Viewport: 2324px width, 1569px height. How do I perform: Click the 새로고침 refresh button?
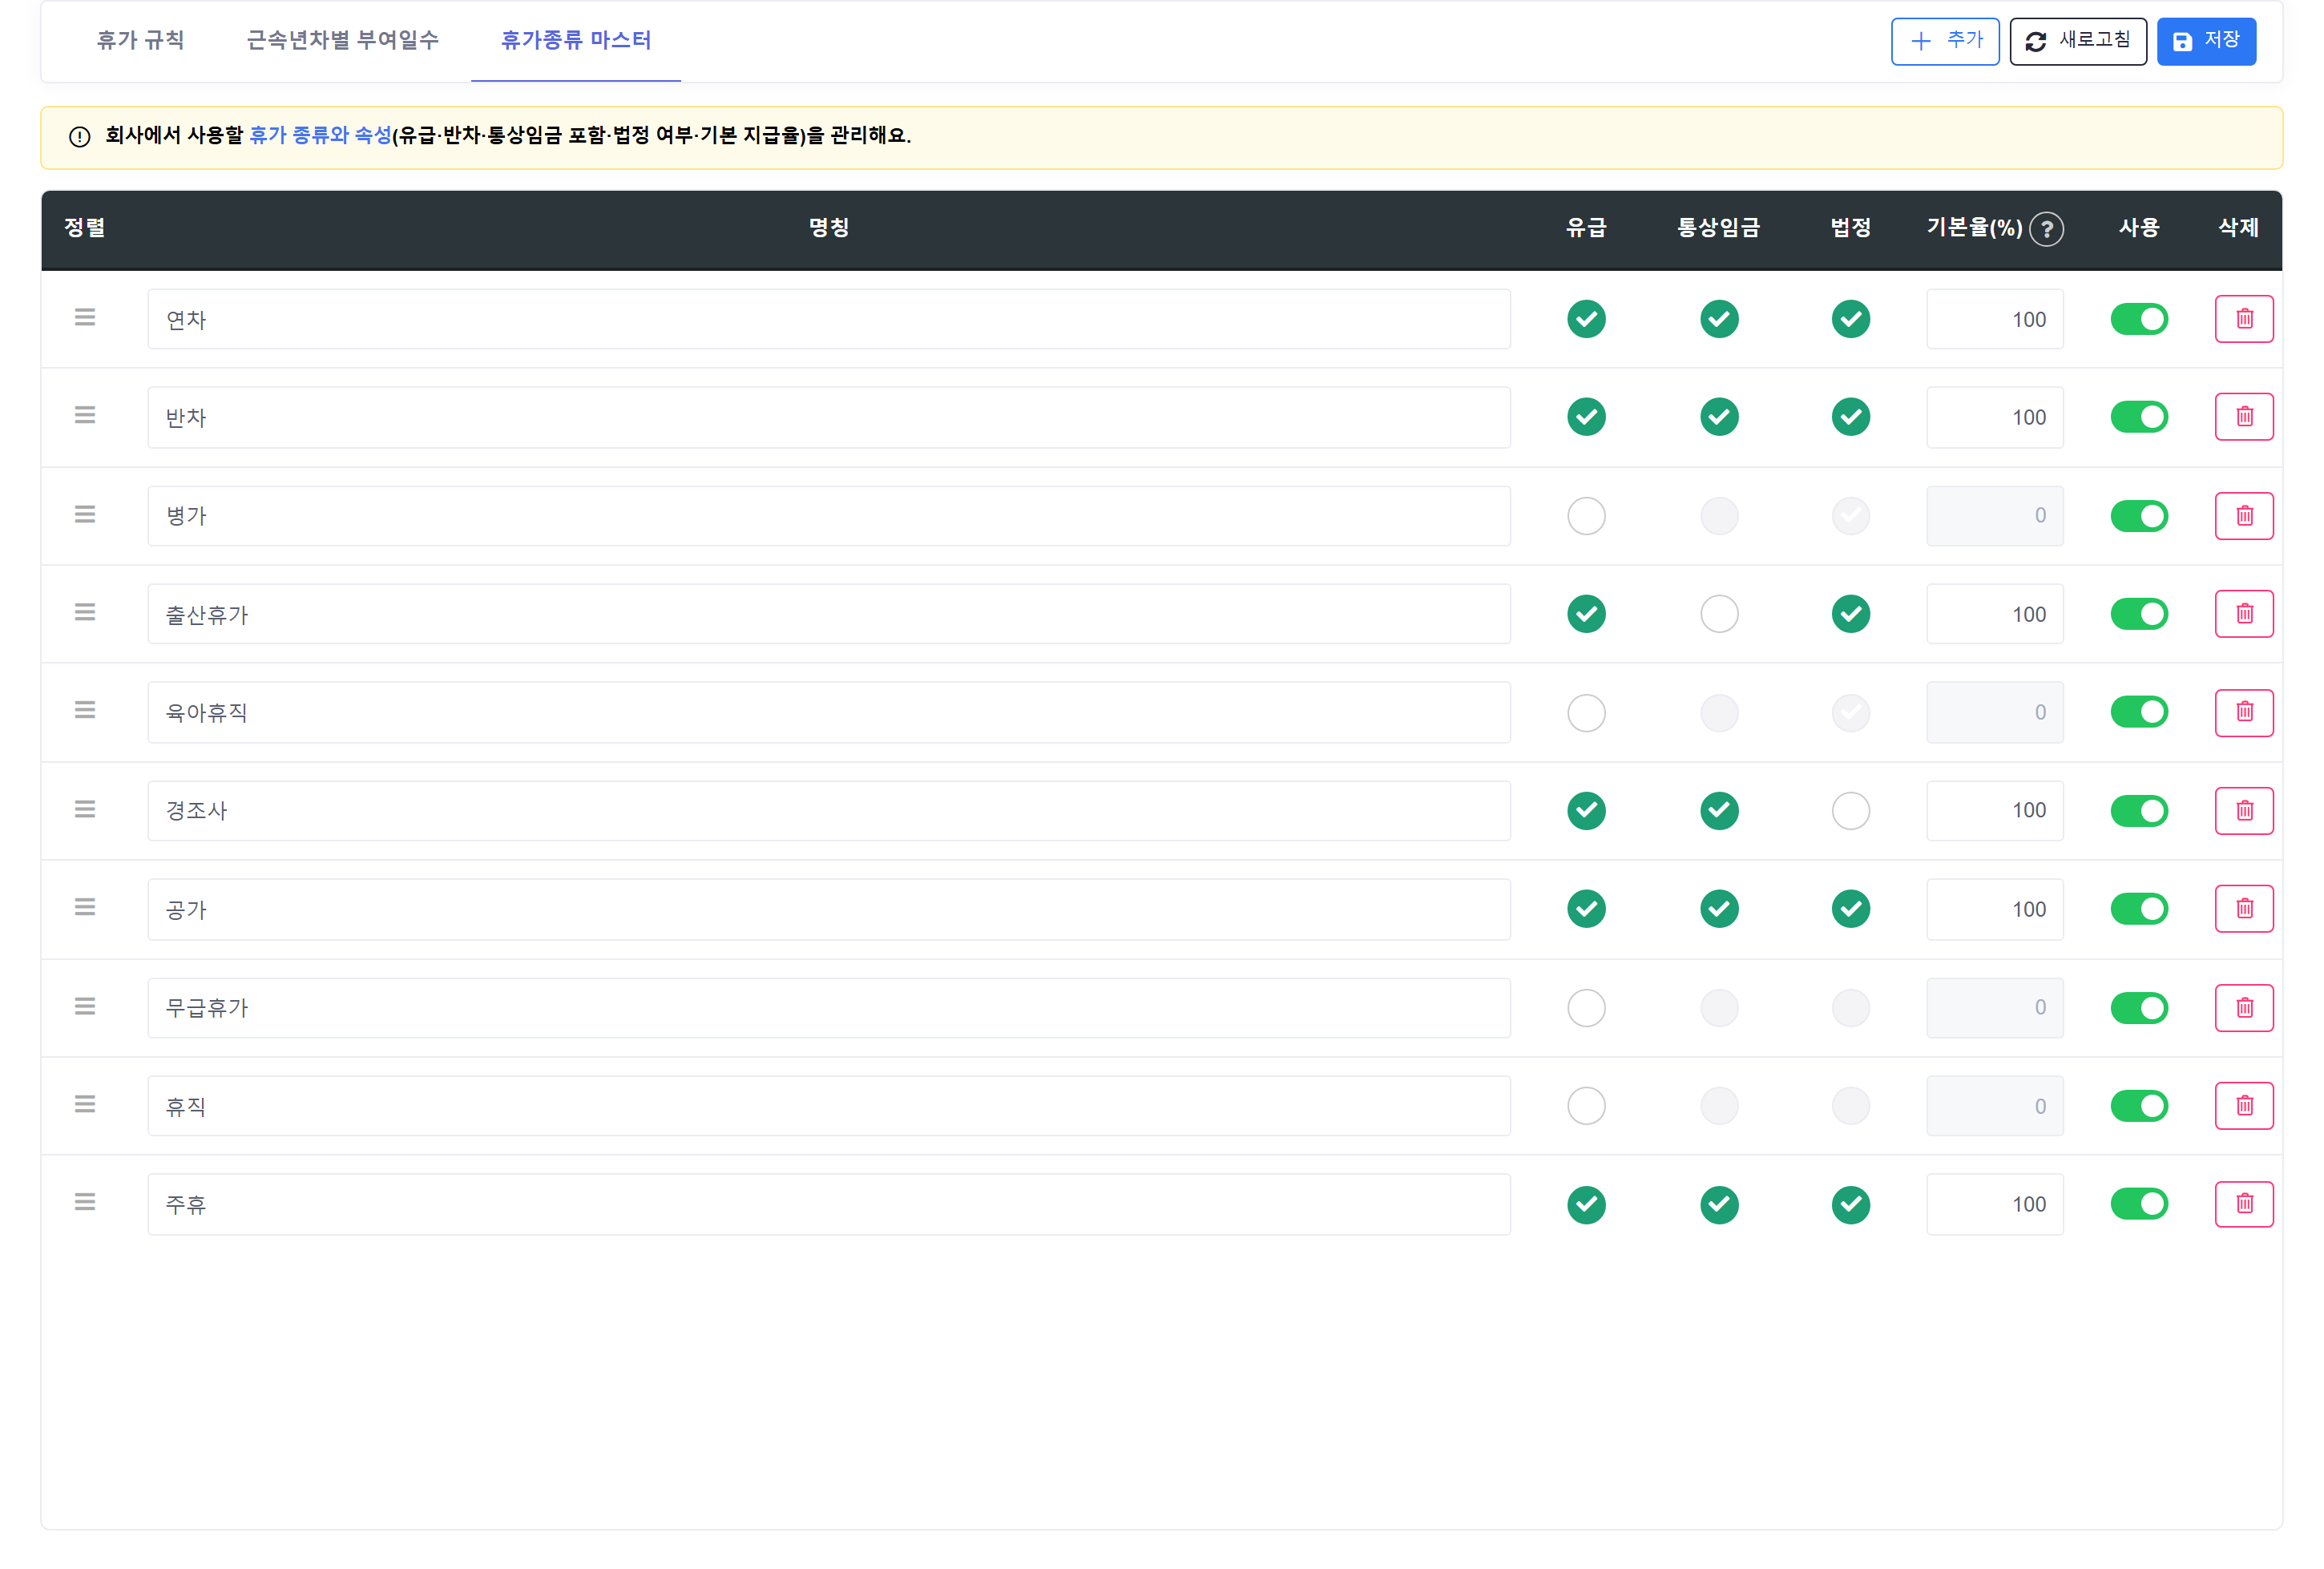(x=2078, y=41)
